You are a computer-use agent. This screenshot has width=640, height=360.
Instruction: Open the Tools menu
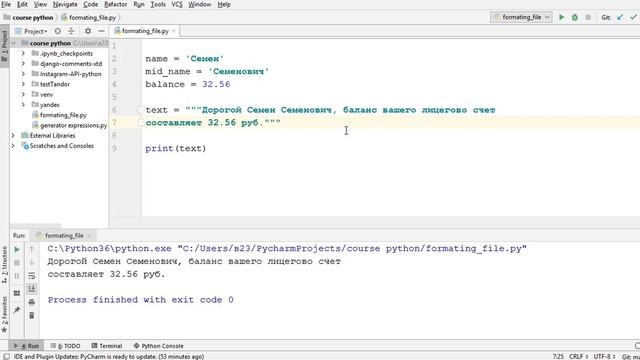tap(158, 4)
